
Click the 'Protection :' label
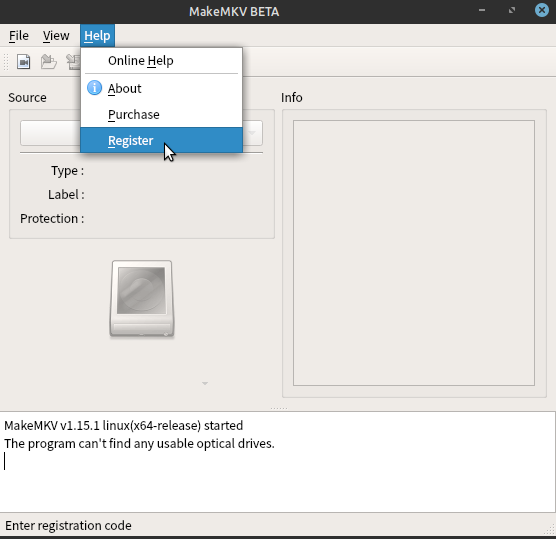[52, 219]
